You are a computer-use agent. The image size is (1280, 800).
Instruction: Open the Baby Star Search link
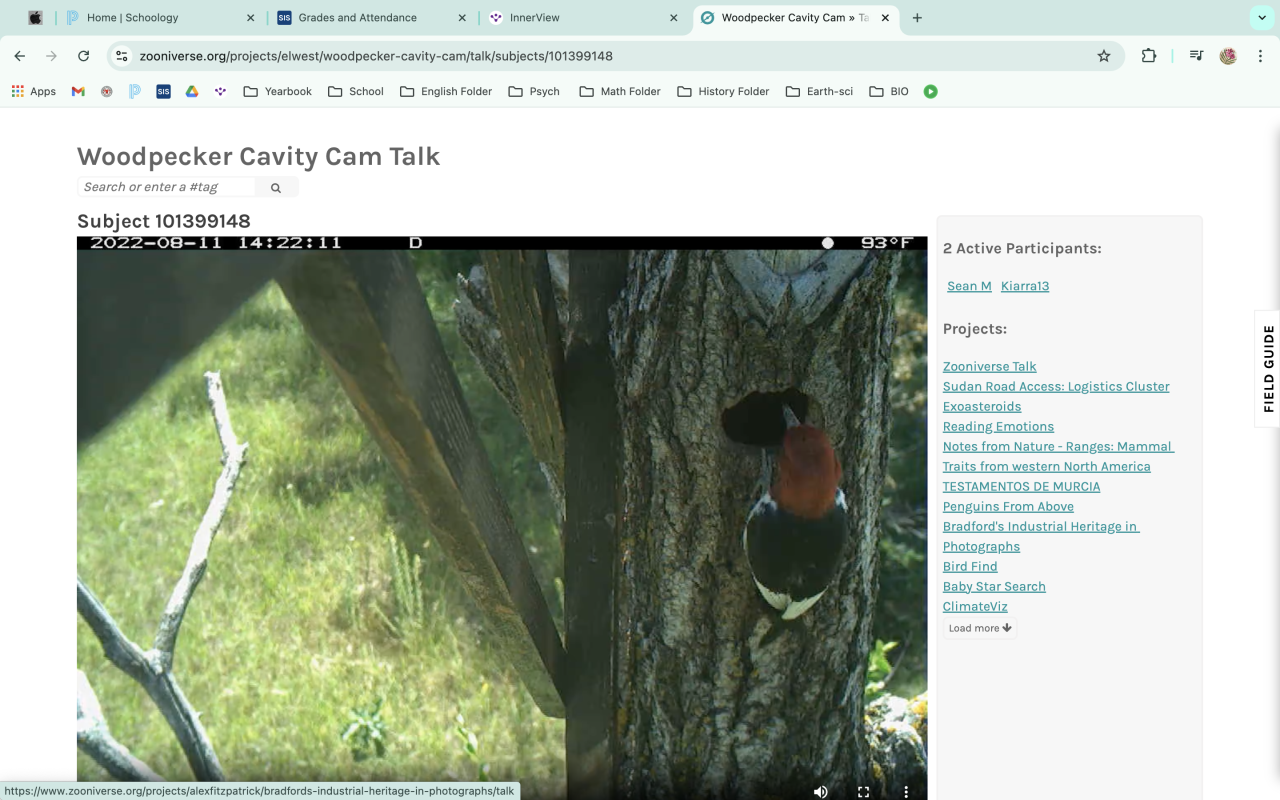994,586
